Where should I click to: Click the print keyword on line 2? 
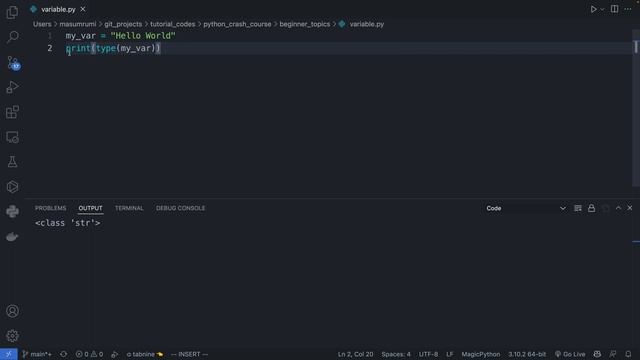coord(78,48)
